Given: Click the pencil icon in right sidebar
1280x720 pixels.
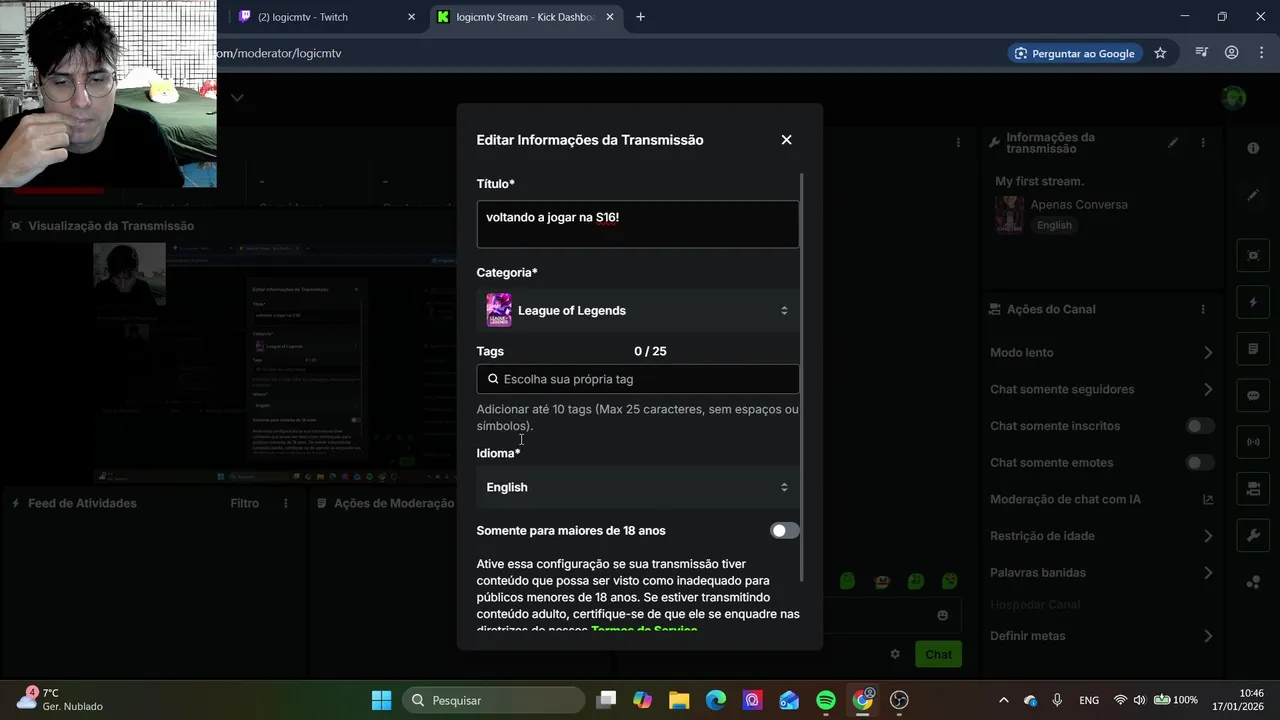Looking at the screenshot, I should [x=1253, y=195].
